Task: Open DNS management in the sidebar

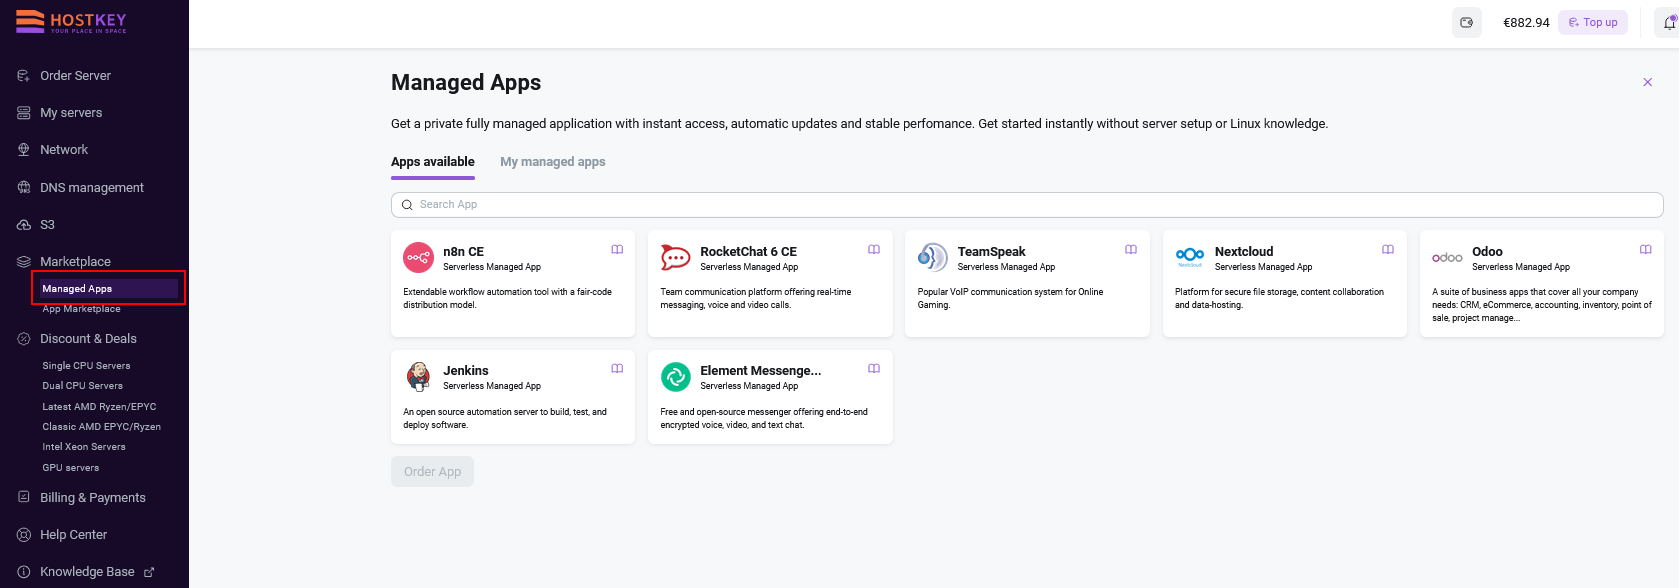Action: click(92, 188)
